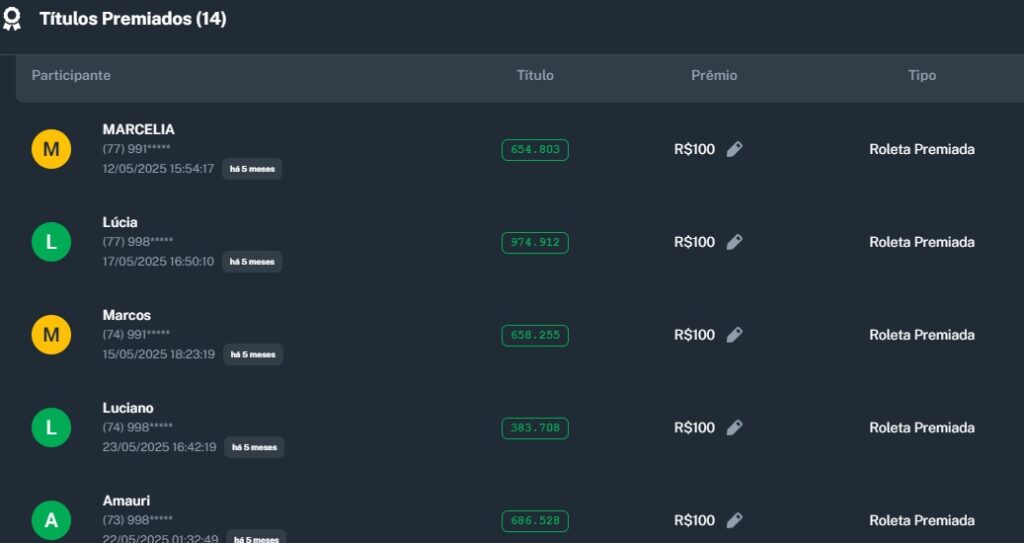Sort by Participante column header
The width and height of the screenshot is (1024, 543).
(x=71, y=76)
